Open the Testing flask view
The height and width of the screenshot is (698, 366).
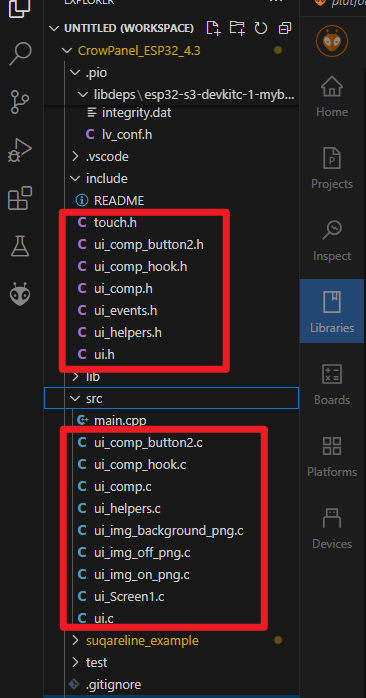click(20, 246)
